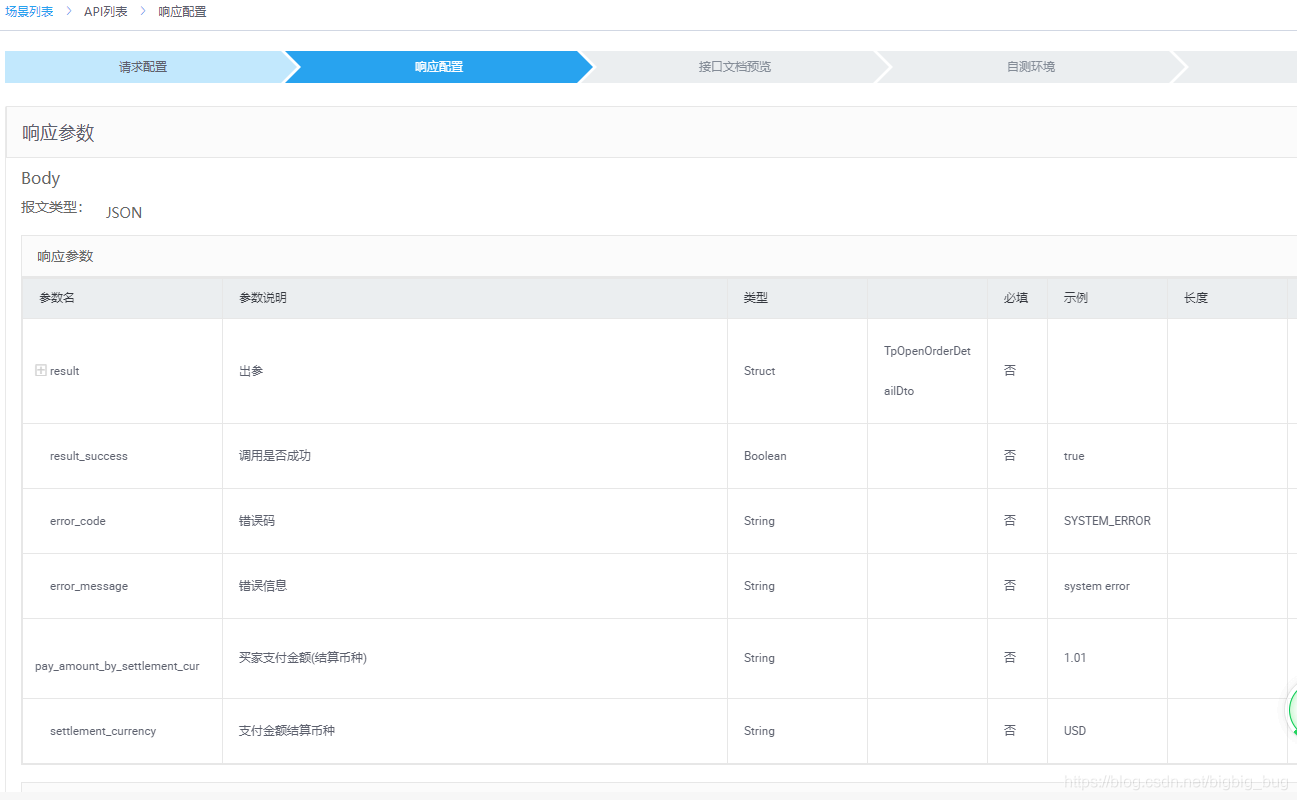Select pay_amount_by_settlement_cur parameter name
Viewport: 1297px width, 800px height.
click(117, 666)
